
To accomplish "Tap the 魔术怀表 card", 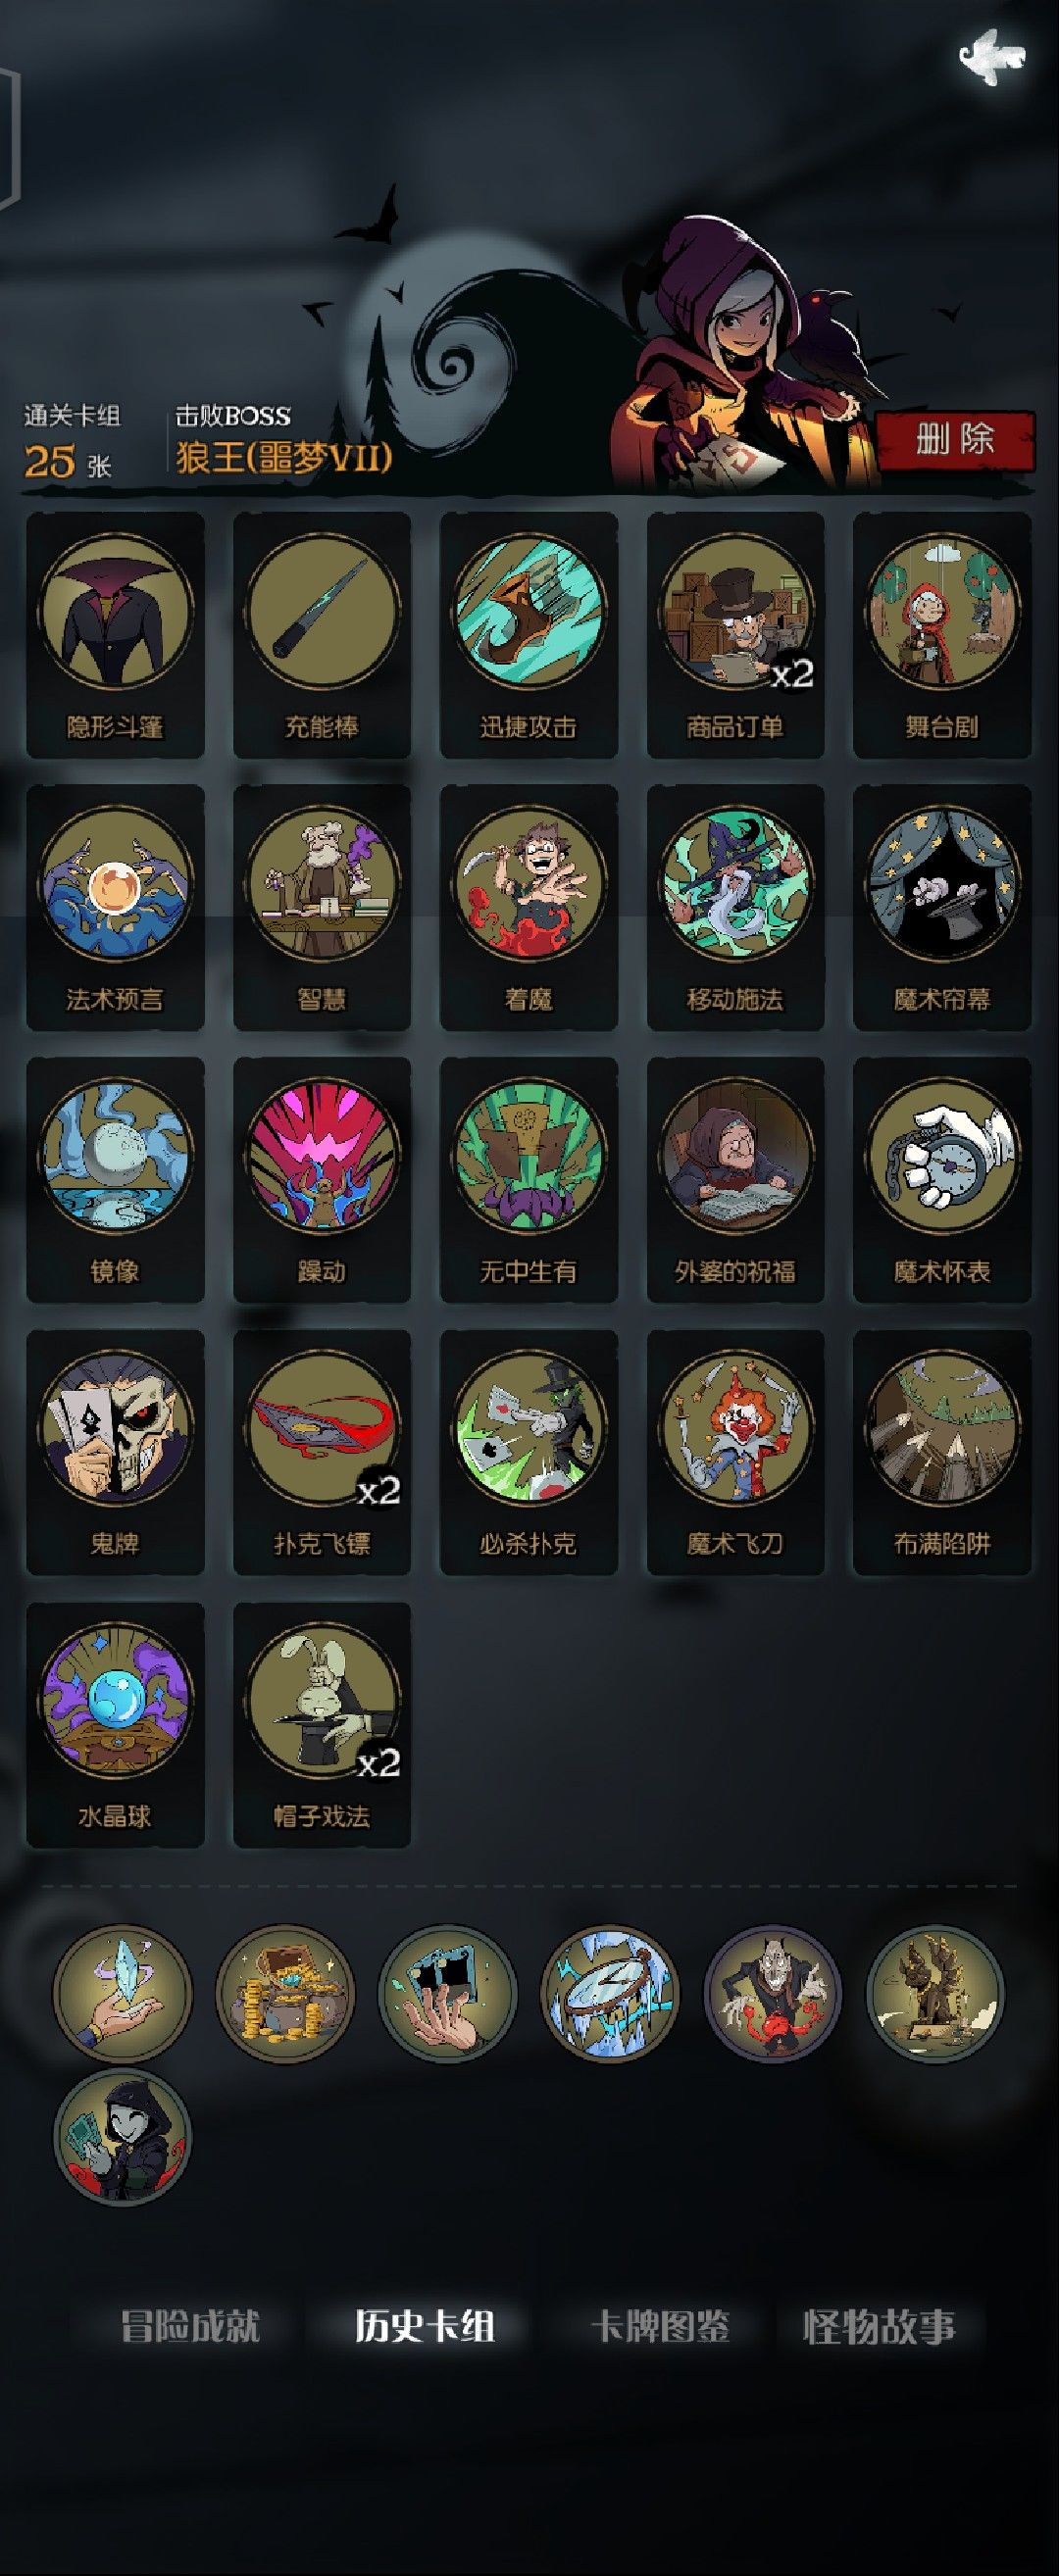I will tap(942, 1180).
